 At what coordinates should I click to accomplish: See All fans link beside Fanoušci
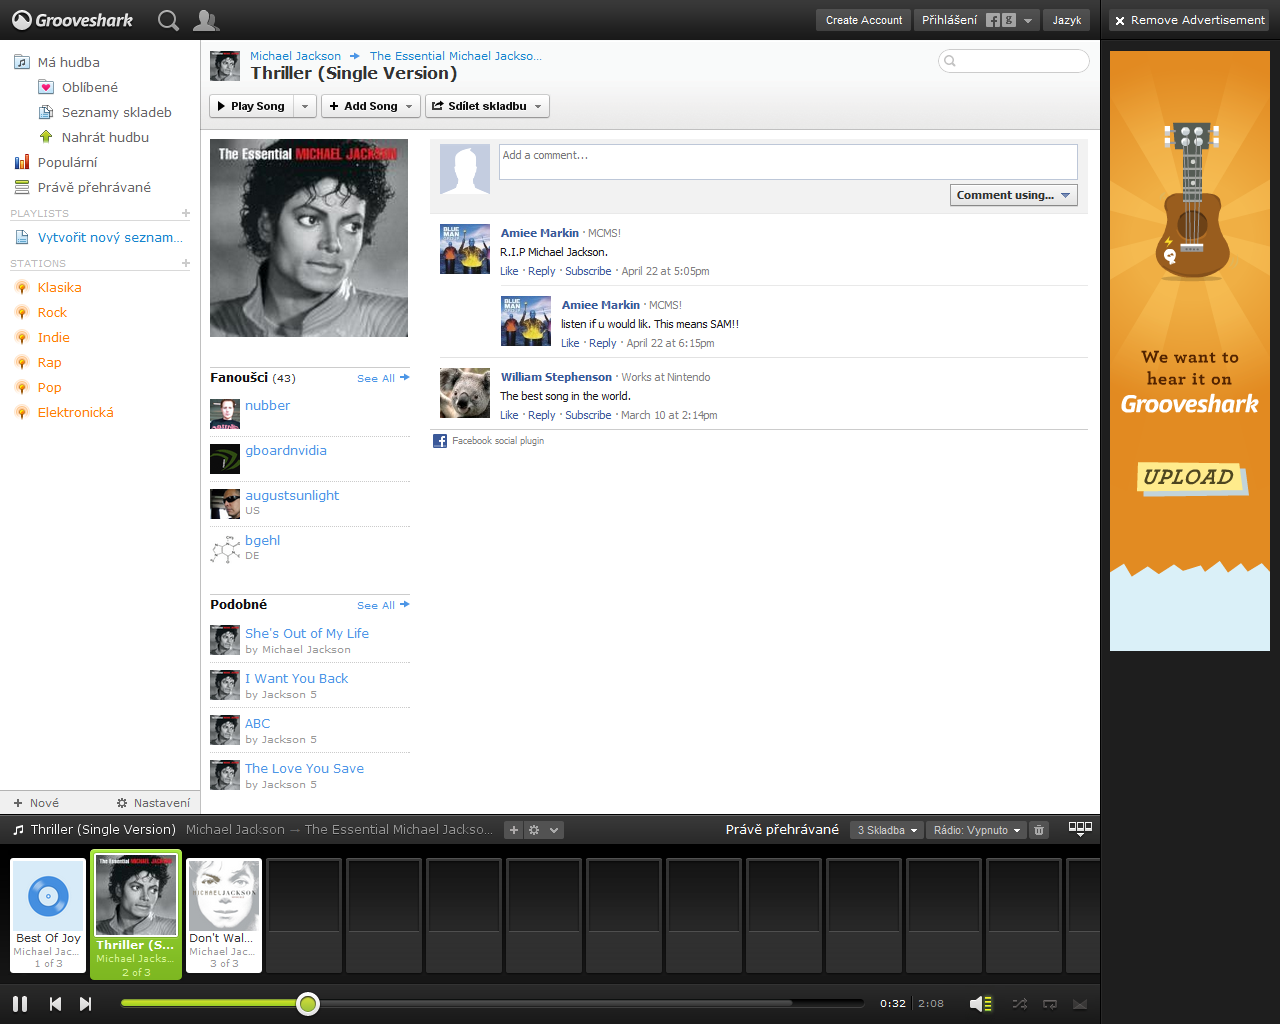(383, 378)
